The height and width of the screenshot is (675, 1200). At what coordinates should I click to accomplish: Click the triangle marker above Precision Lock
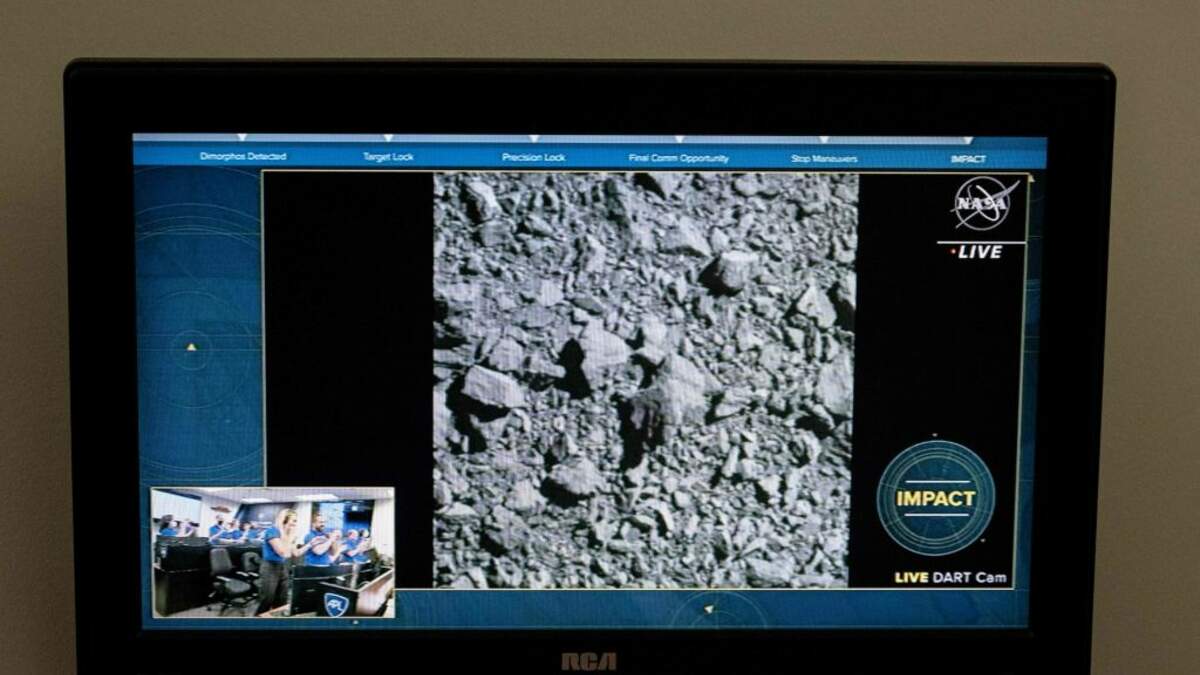point(534,138)
